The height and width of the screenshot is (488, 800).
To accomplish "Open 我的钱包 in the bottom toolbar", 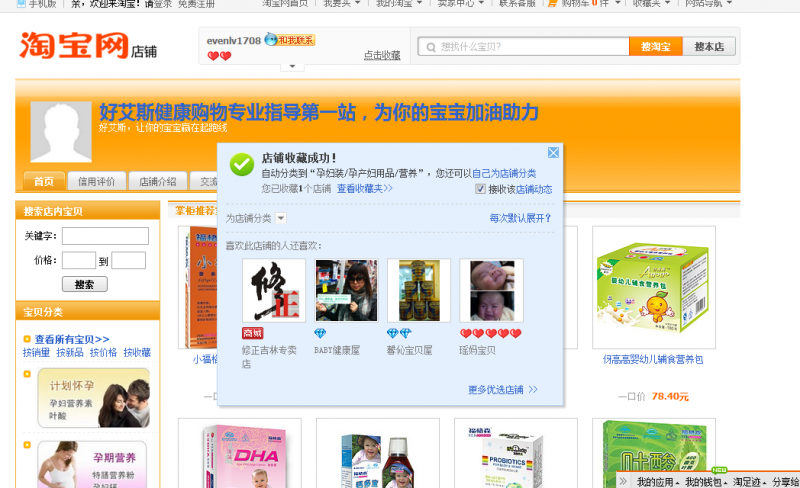I will [706, 481].
